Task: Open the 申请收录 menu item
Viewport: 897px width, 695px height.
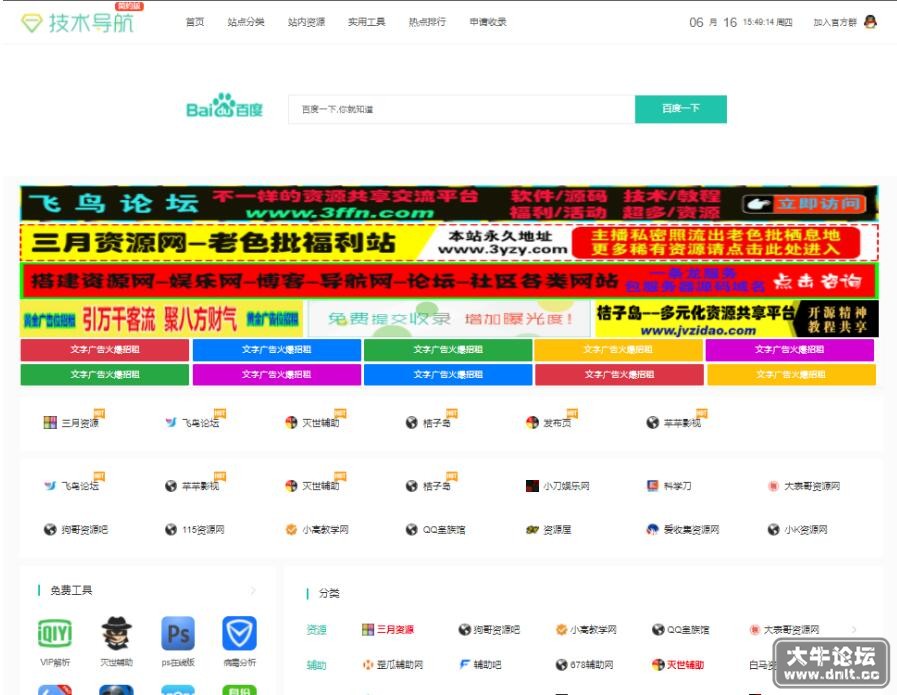Action: tap(488, 22)
